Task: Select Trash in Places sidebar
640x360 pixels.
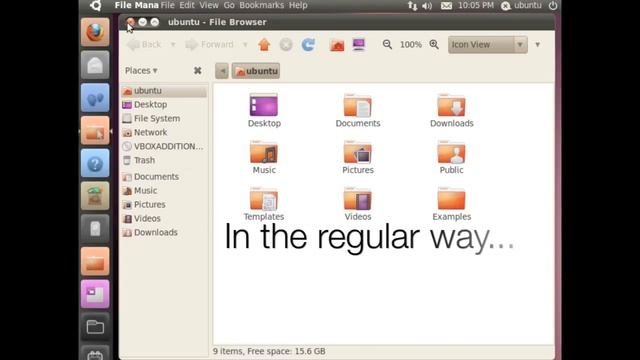Action: (x=164, y=160)
